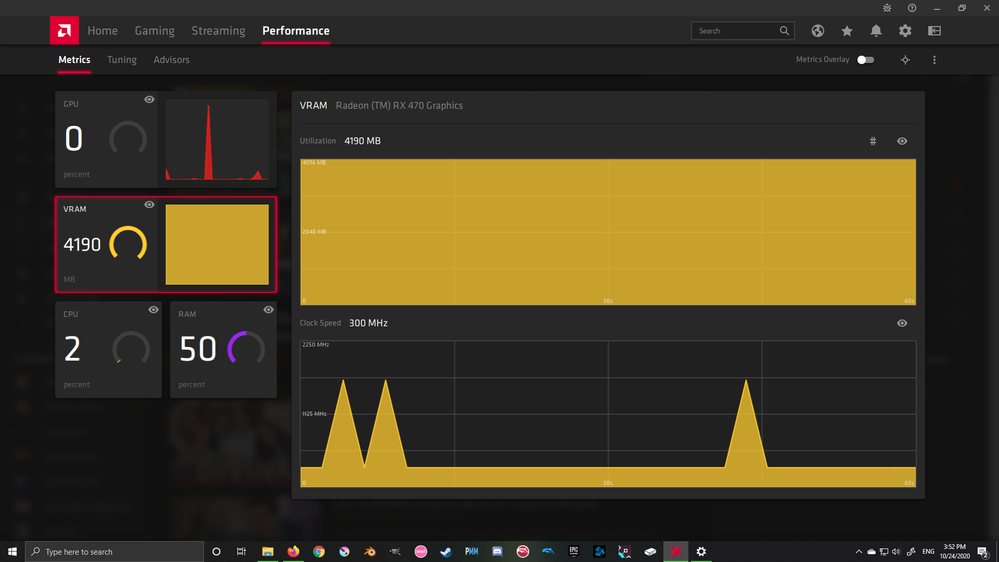Click the metrics tracking crosshair icon
The width and height of the screenshot is (999, 562).
(x=905, y=60)
